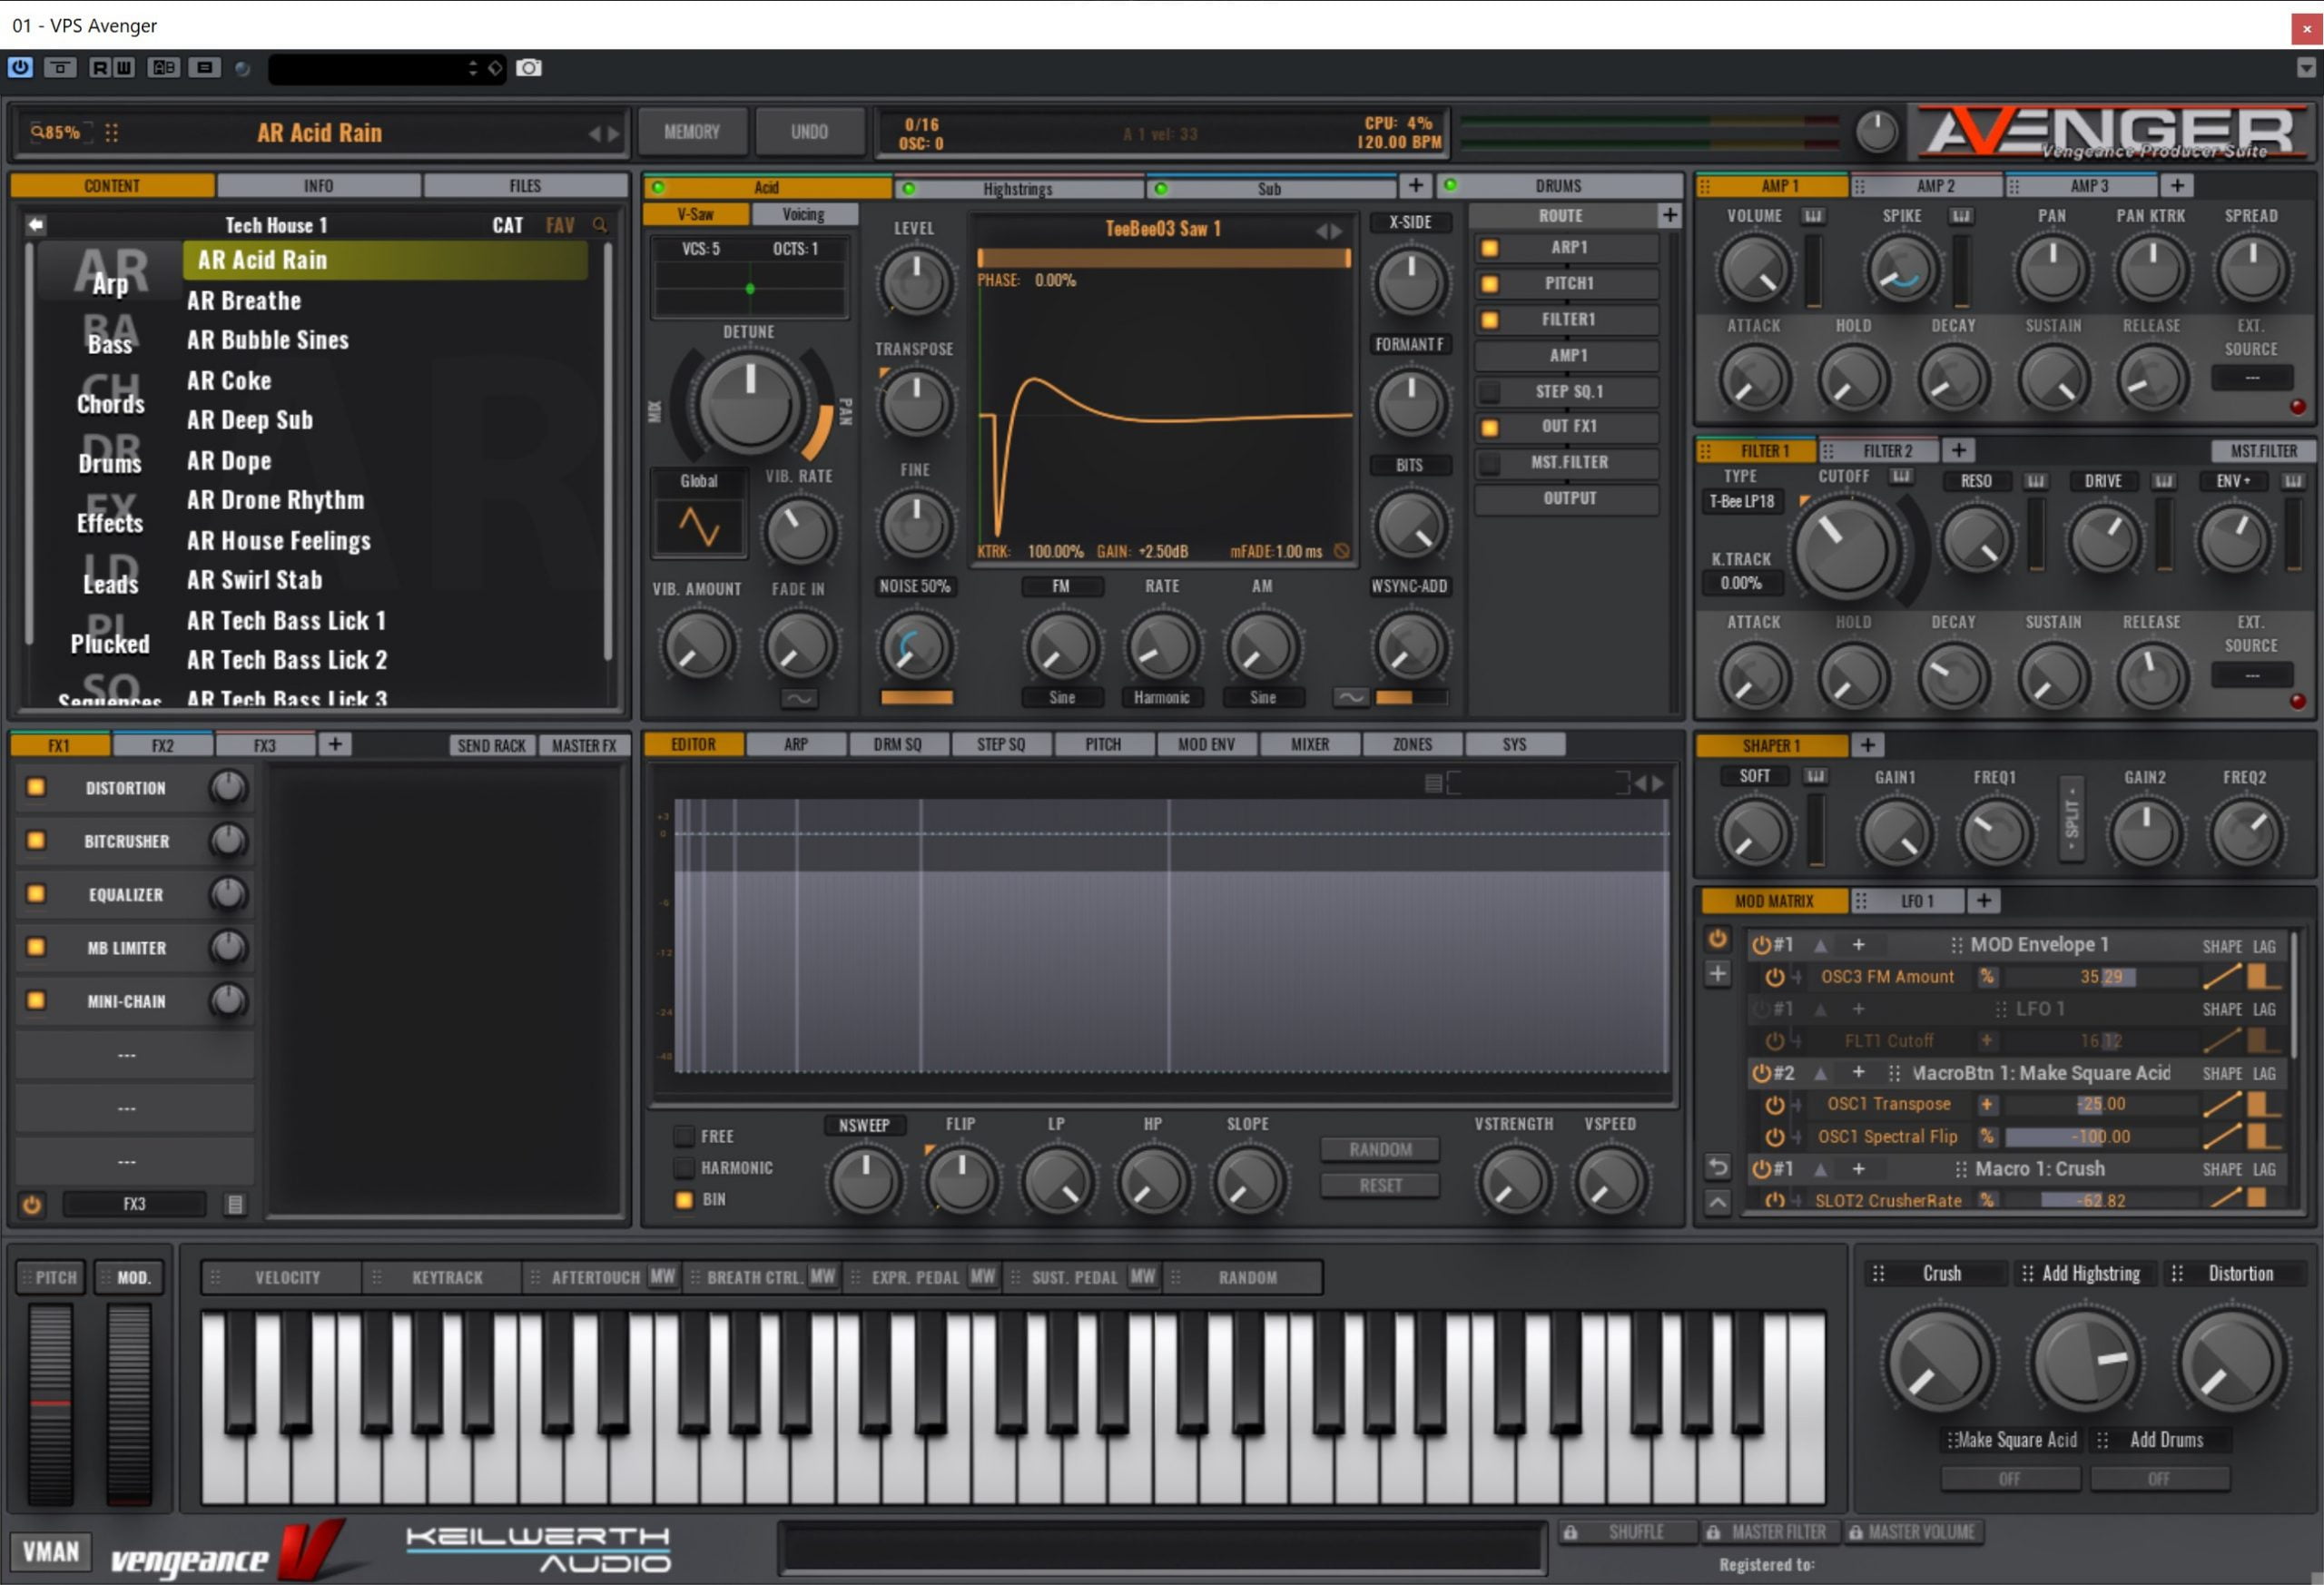Click the VMAN button
The image size is (2324, 1585).
[x=51, y=1552]
